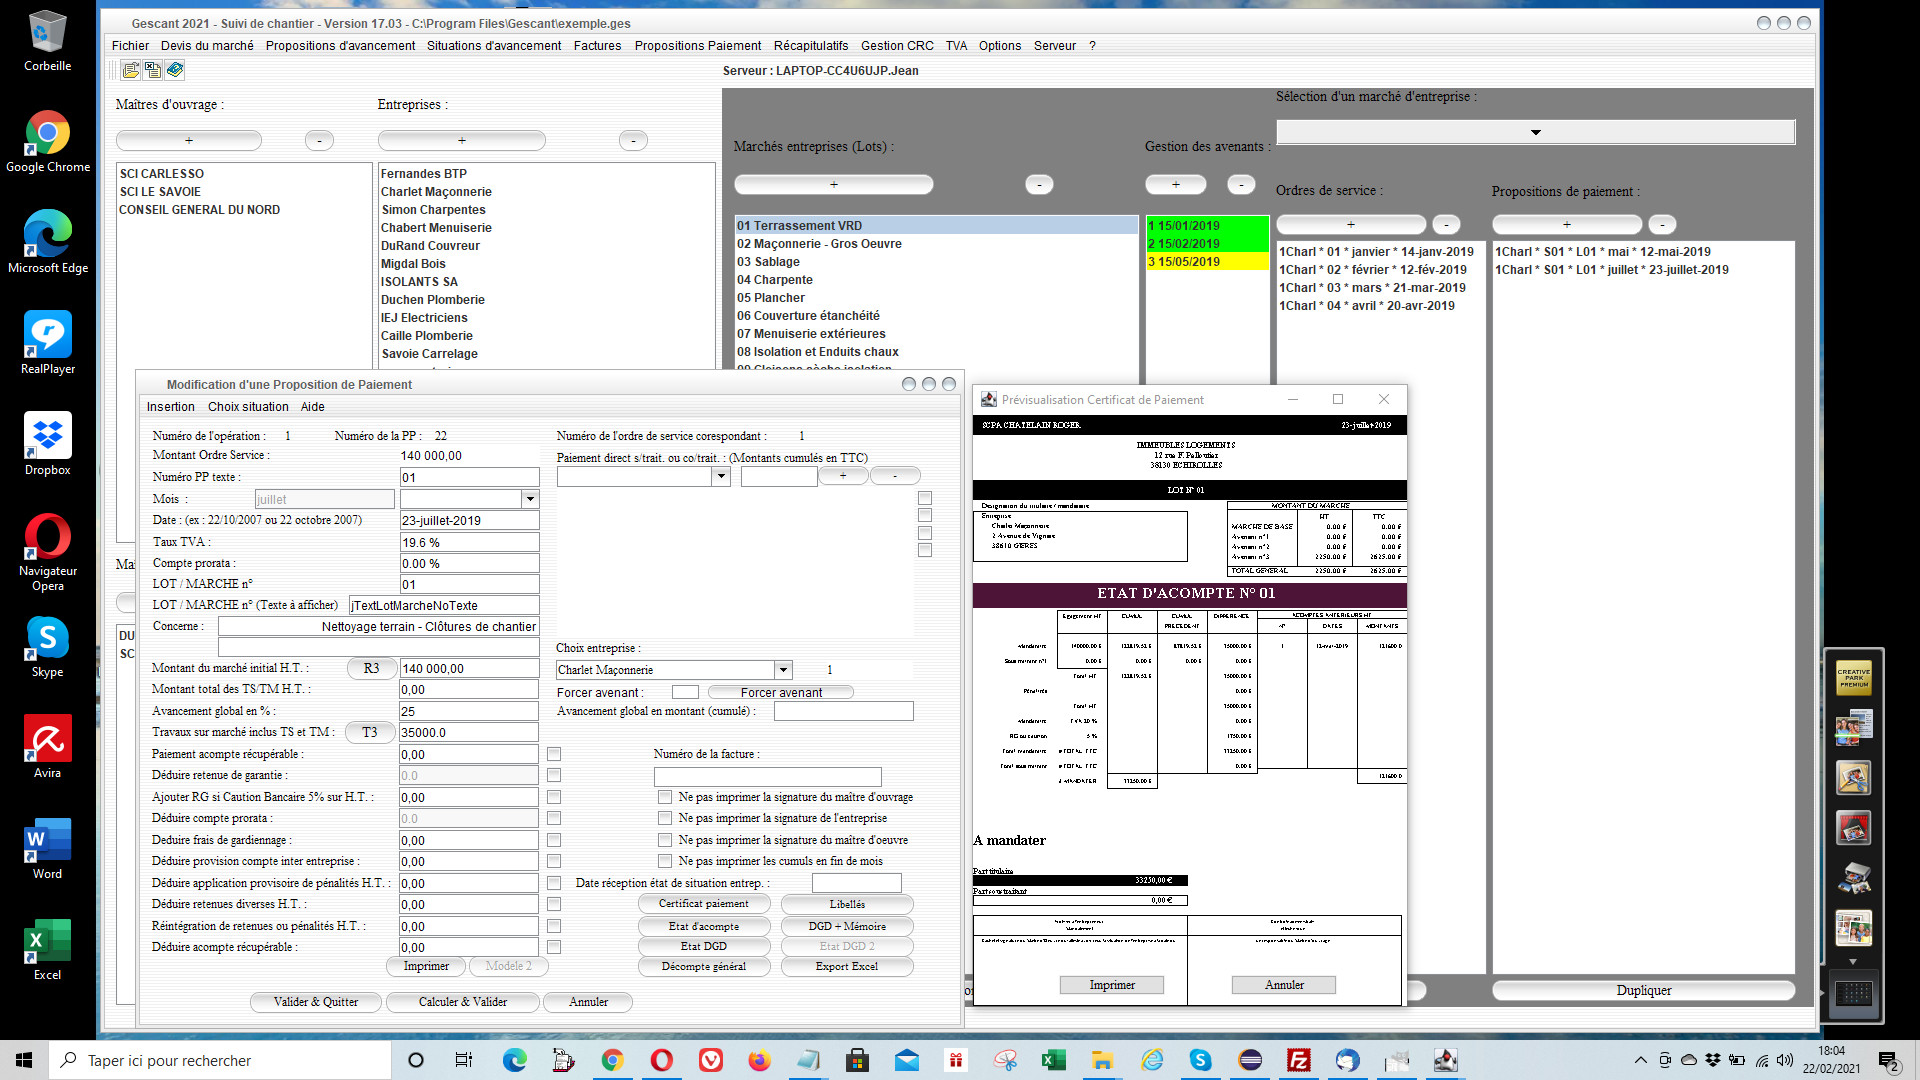The image size is (1920, 1080).
Task: Open the help book toolbar icon
Action: coord(175,70)
